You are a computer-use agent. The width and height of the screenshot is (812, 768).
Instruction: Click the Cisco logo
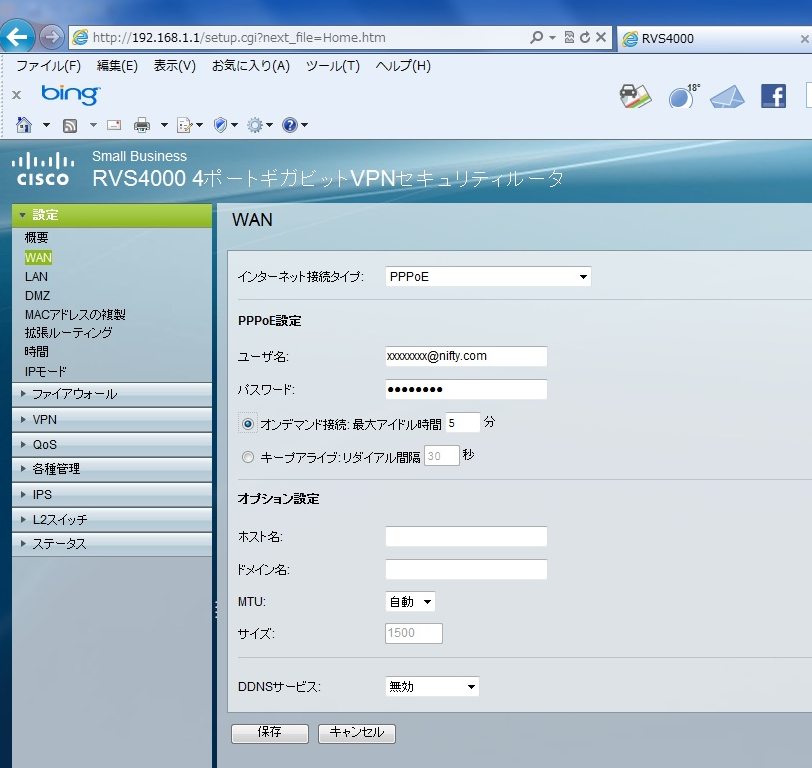[43, 169]
